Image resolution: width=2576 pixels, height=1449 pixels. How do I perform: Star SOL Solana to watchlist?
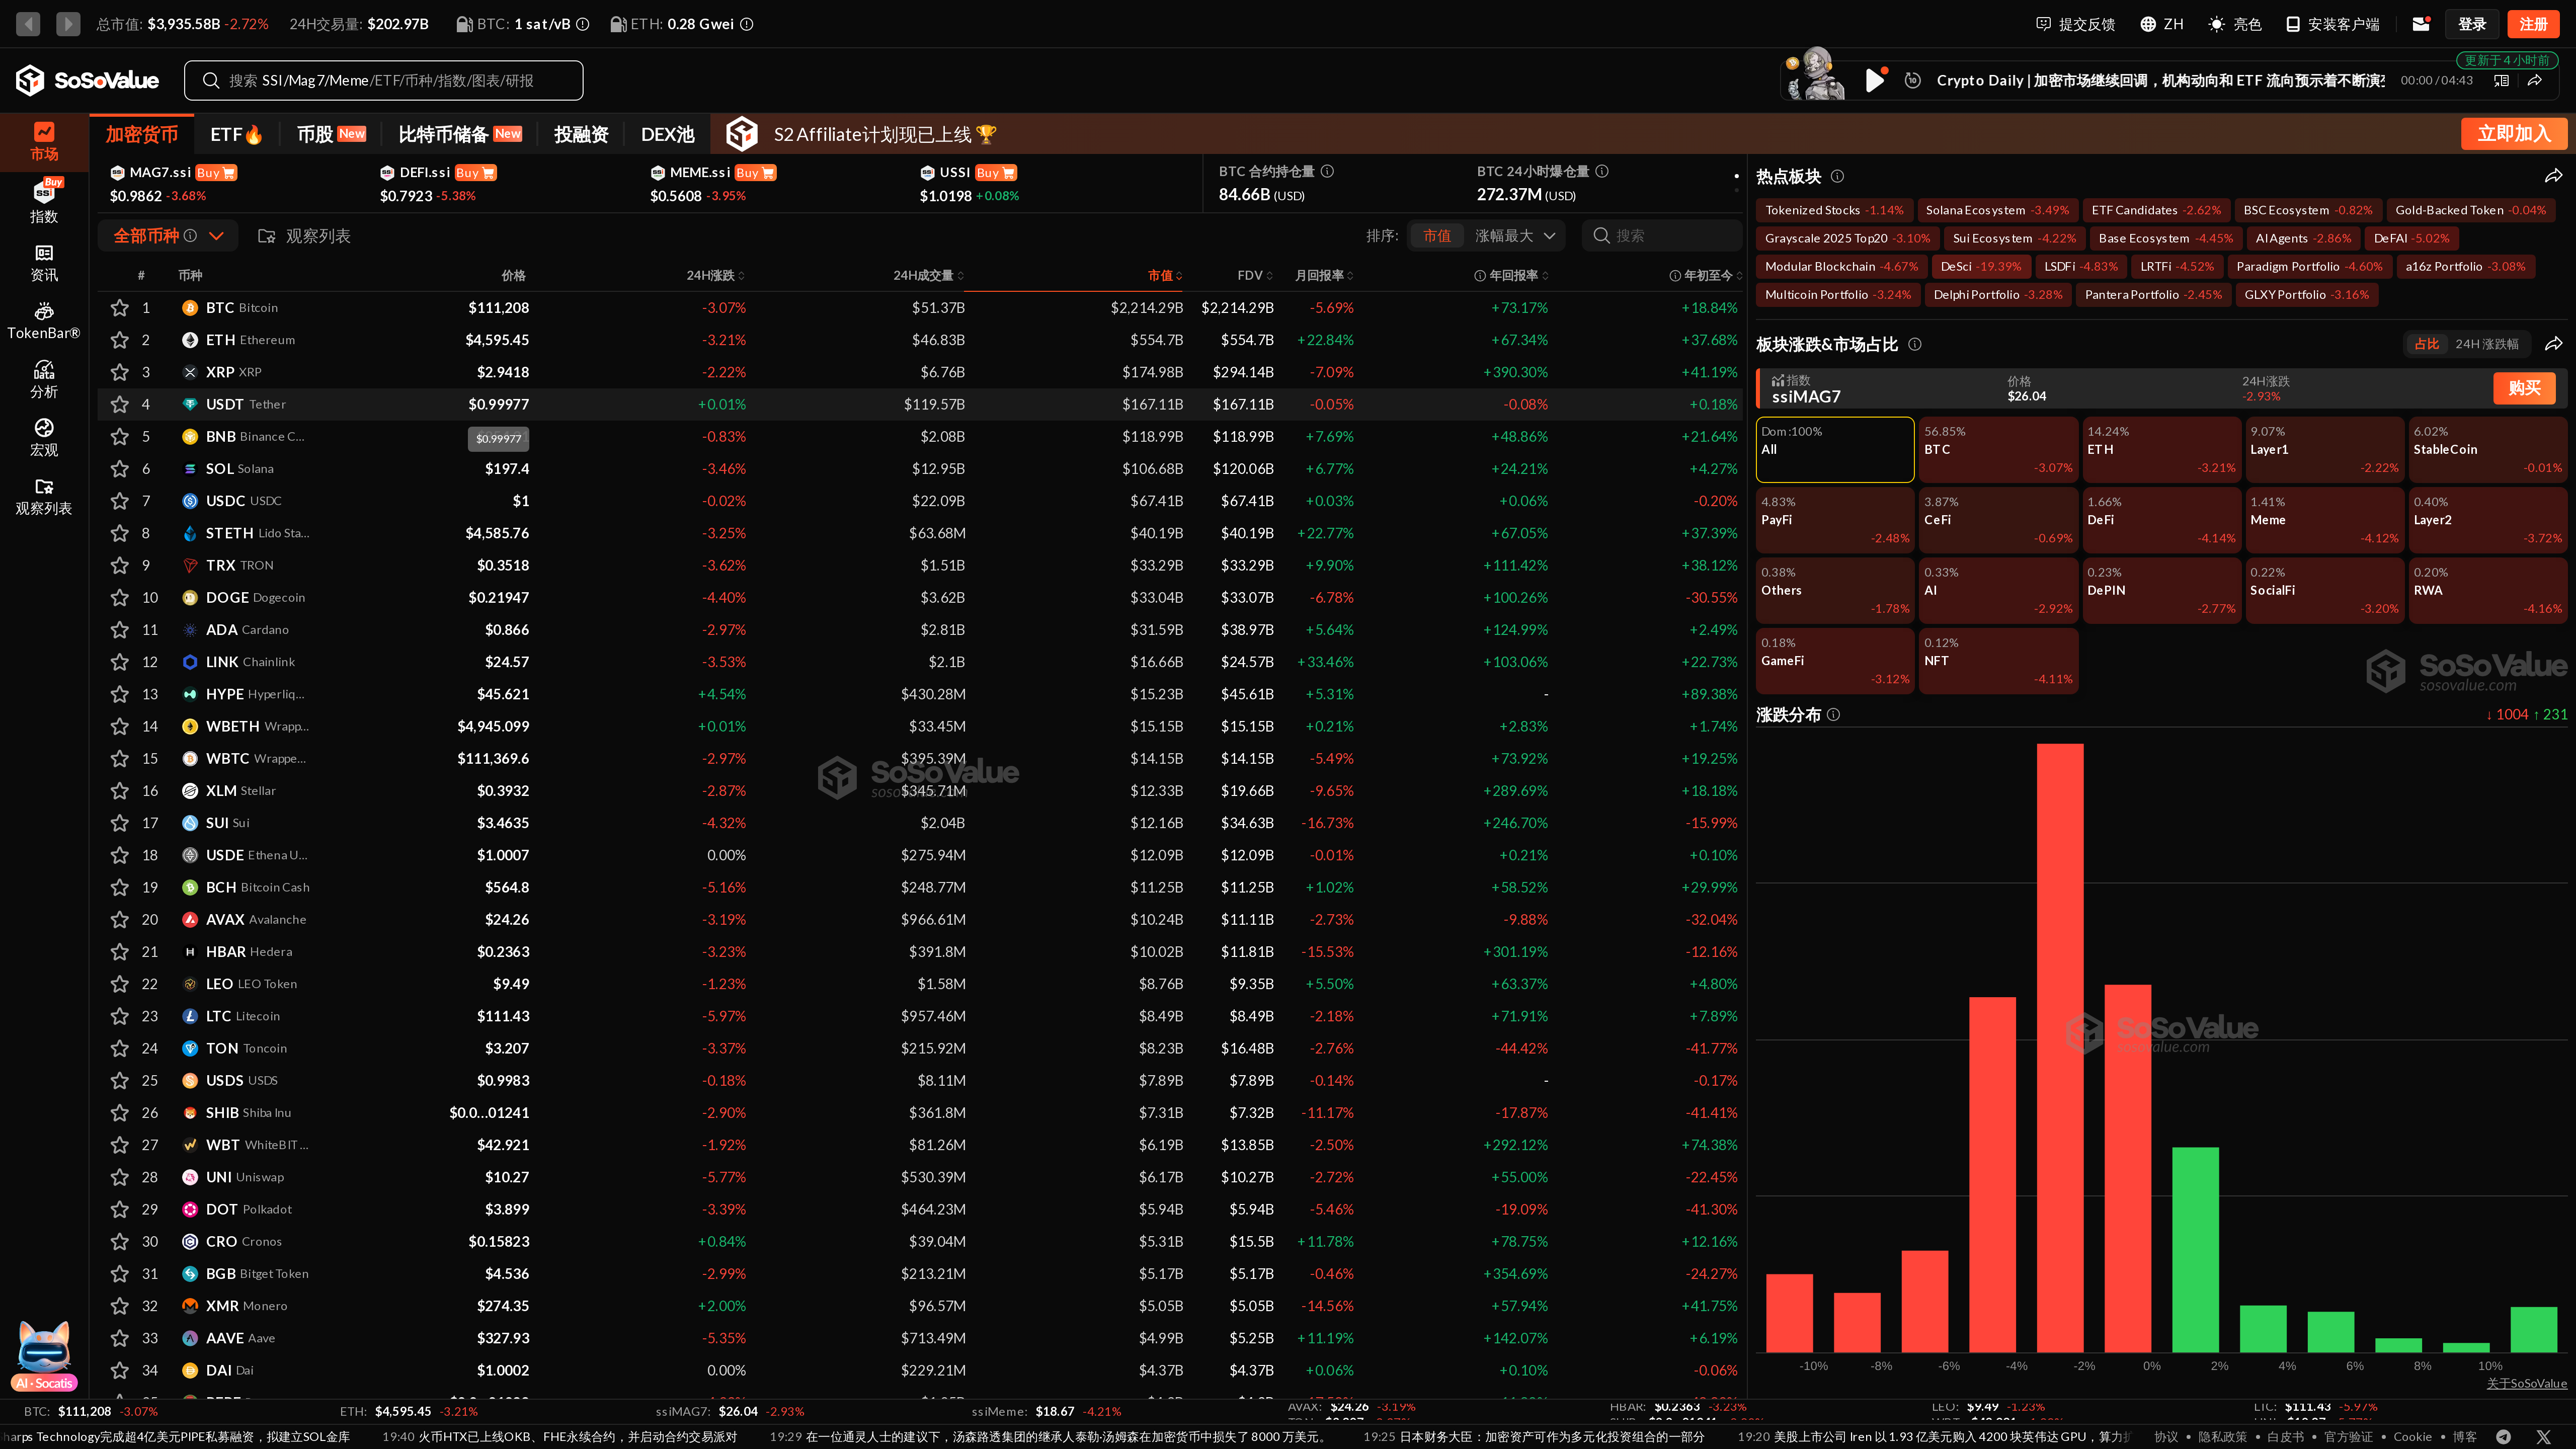tap(120, 468)
